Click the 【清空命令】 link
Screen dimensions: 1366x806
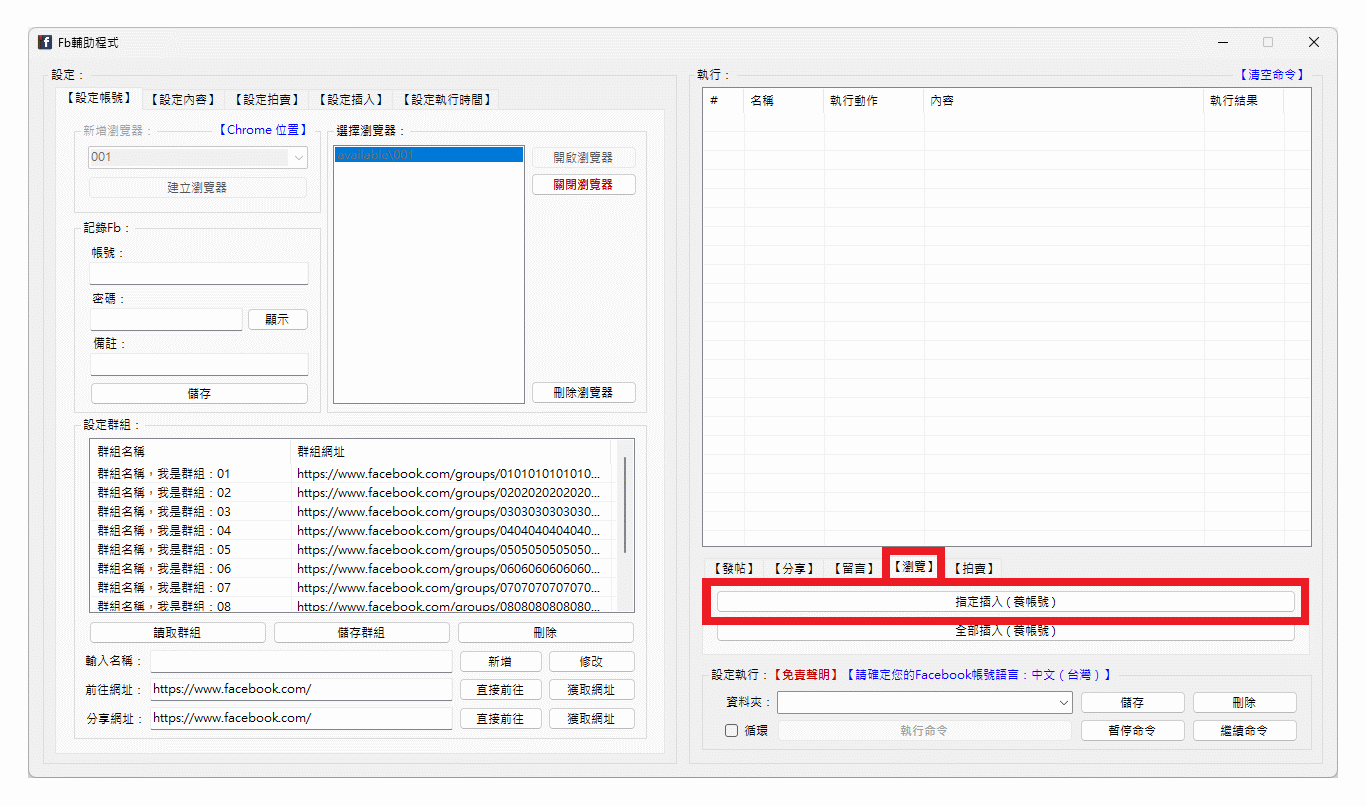click(1272, 75)
